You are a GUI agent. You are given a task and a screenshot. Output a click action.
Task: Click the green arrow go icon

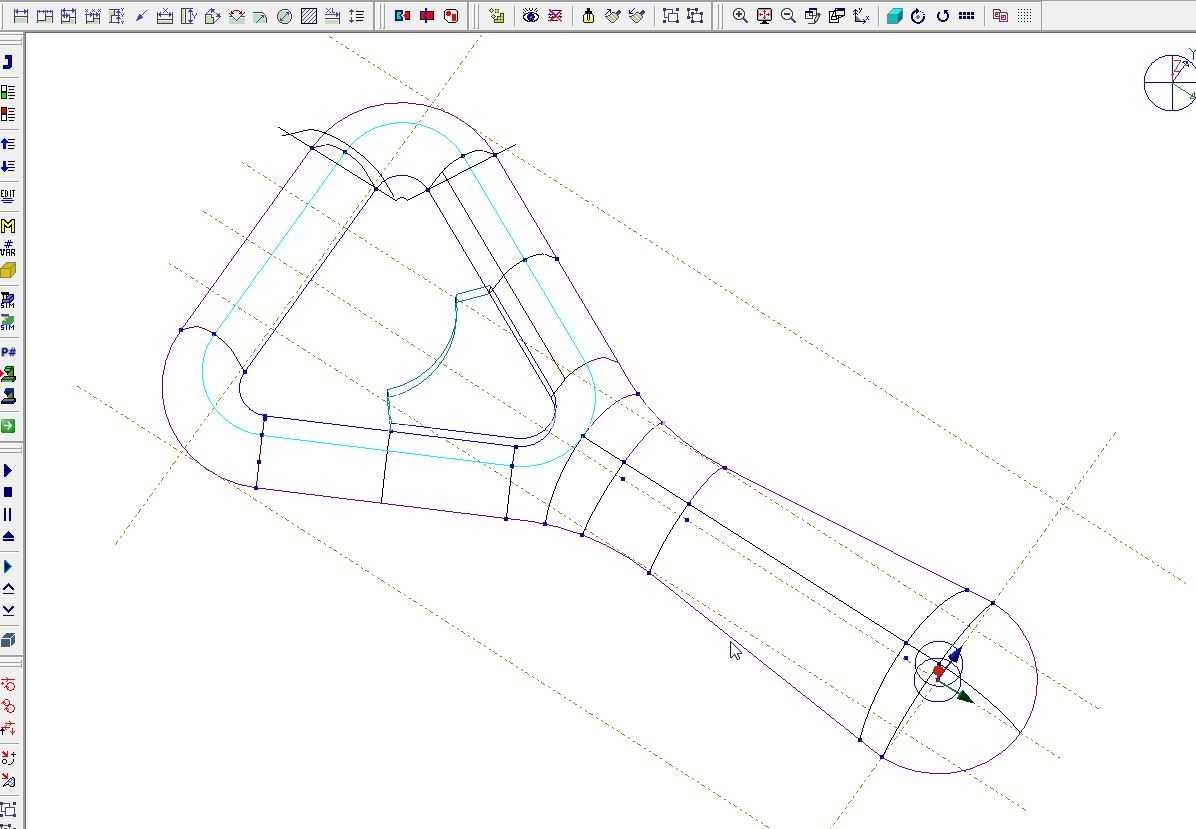[x=8, y=426]
